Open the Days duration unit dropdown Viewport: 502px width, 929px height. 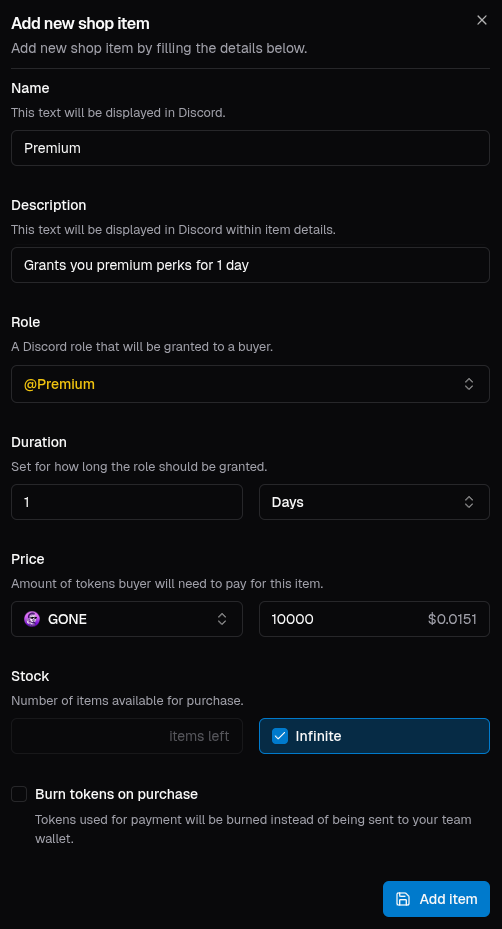pyautogui.click(x=375, y=502)
